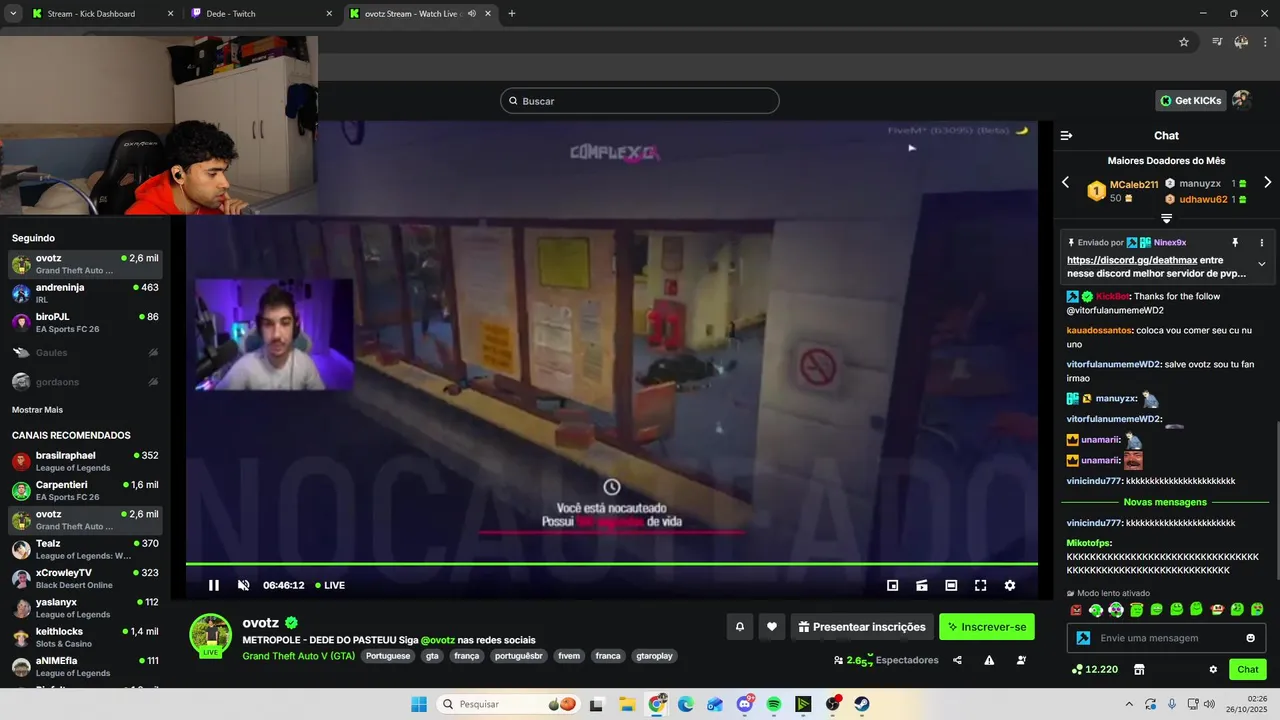Insert last crying green emote in row

click(x=1257, y=609)
